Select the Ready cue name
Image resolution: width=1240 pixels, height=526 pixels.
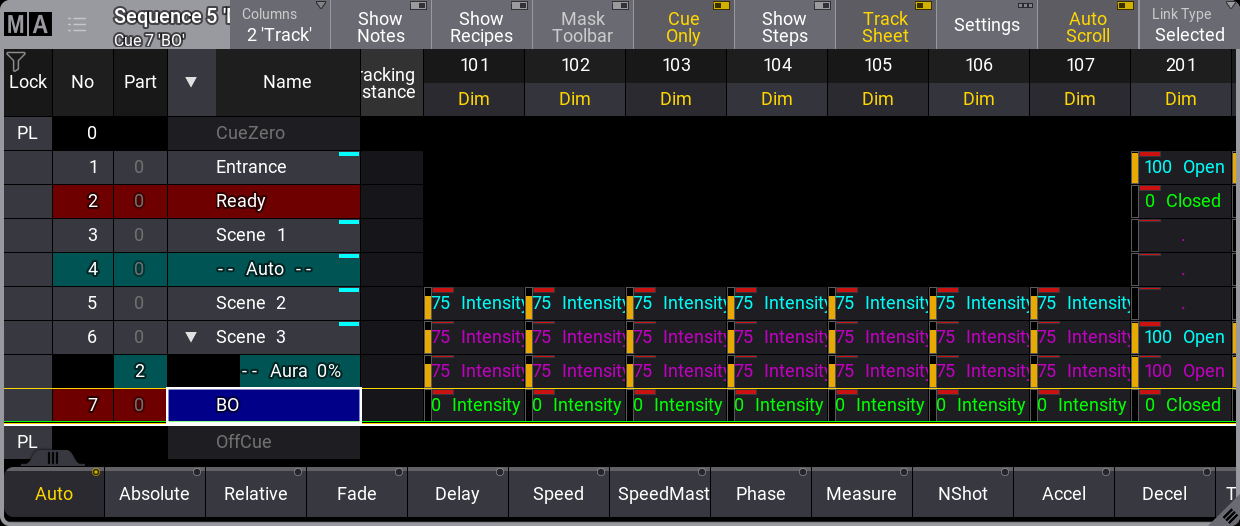tap(264, 201)
